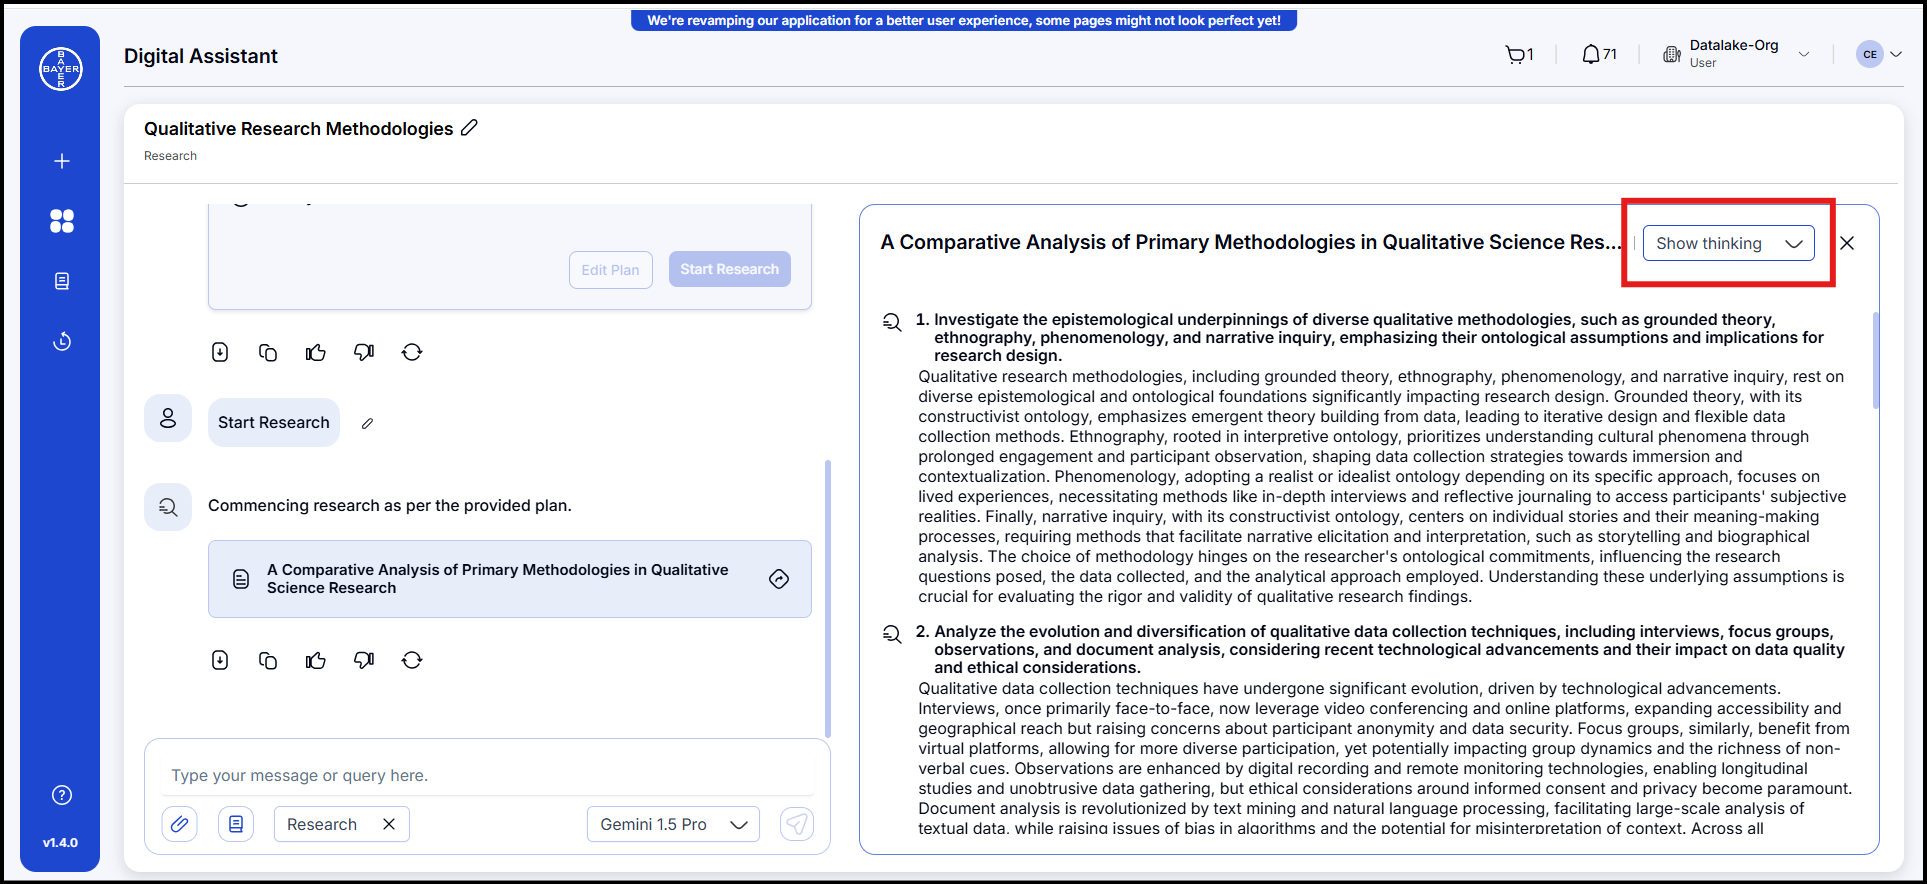Screen dimensions: 1927x884
Task: Remove the Research mode chip
Action: click(389, 824)
